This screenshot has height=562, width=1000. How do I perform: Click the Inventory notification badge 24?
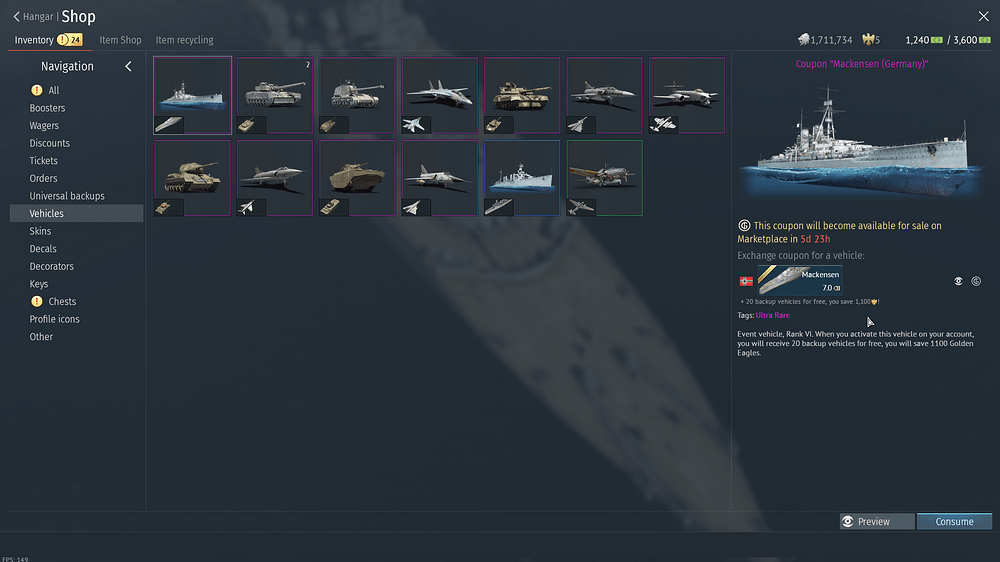[x=70, y=40]
